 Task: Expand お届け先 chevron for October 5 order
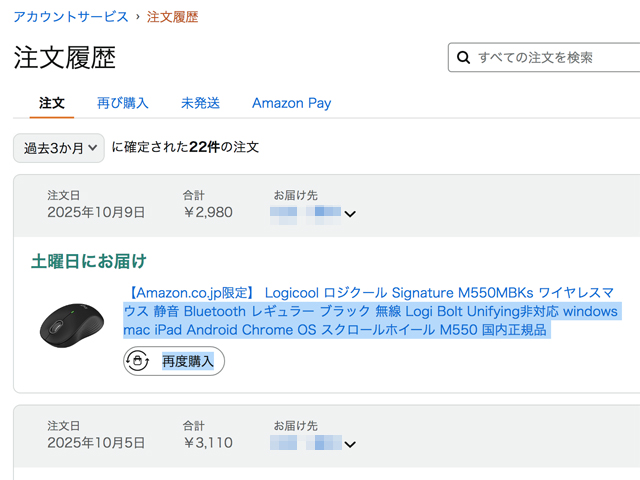[x=350, y=444]
